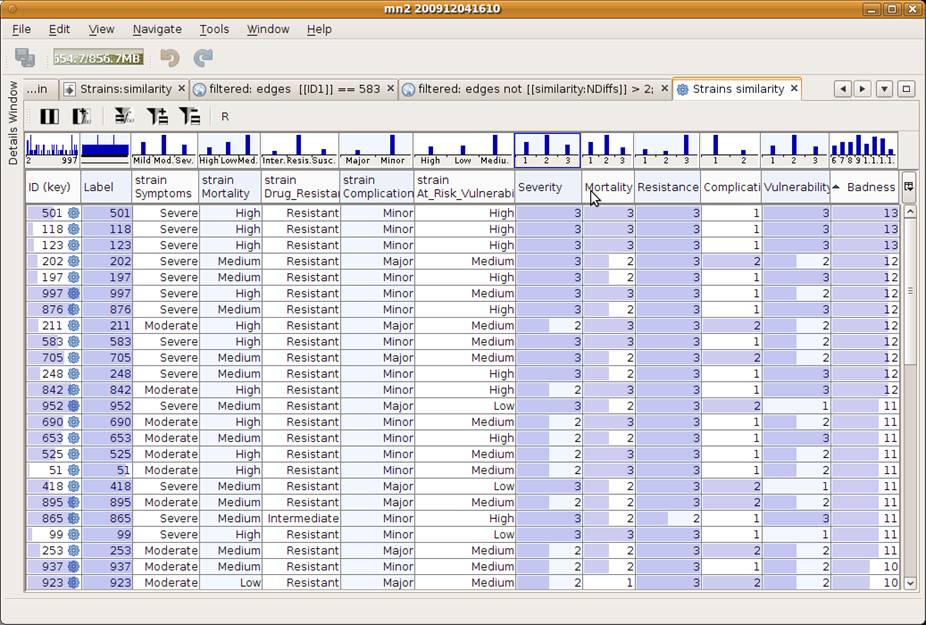
Task: Sort by the strain Symptoms column header
Action: tap(165, 187)
